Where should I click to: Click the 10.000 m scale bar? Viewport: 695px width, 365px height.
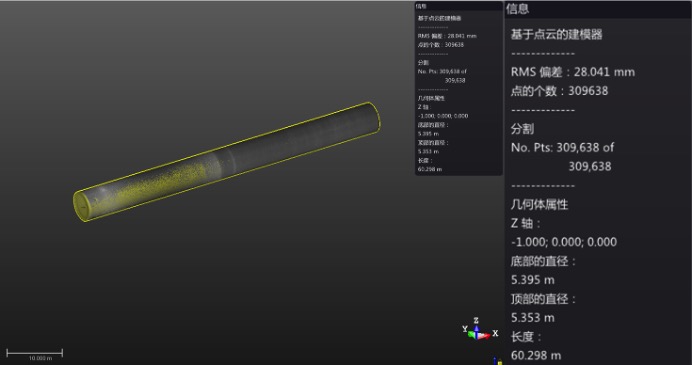click(x=35, y=353)
